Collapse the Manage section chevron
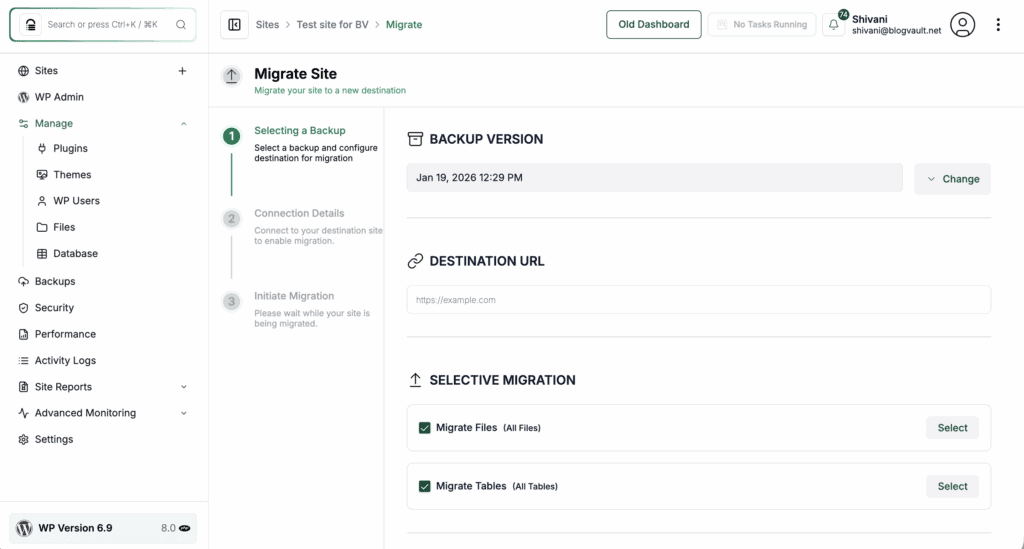The width and height of the screenshot is (1024, 549). [184, 123]
